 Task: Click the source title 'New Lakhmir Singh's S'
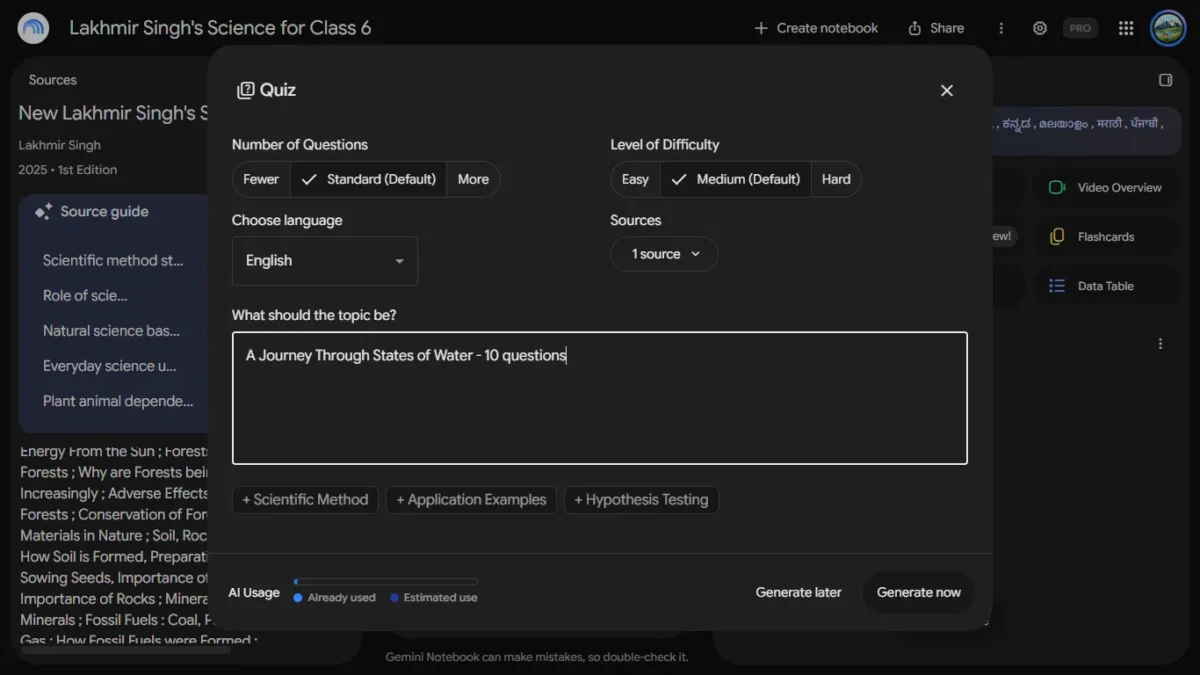tap(113, 113)
